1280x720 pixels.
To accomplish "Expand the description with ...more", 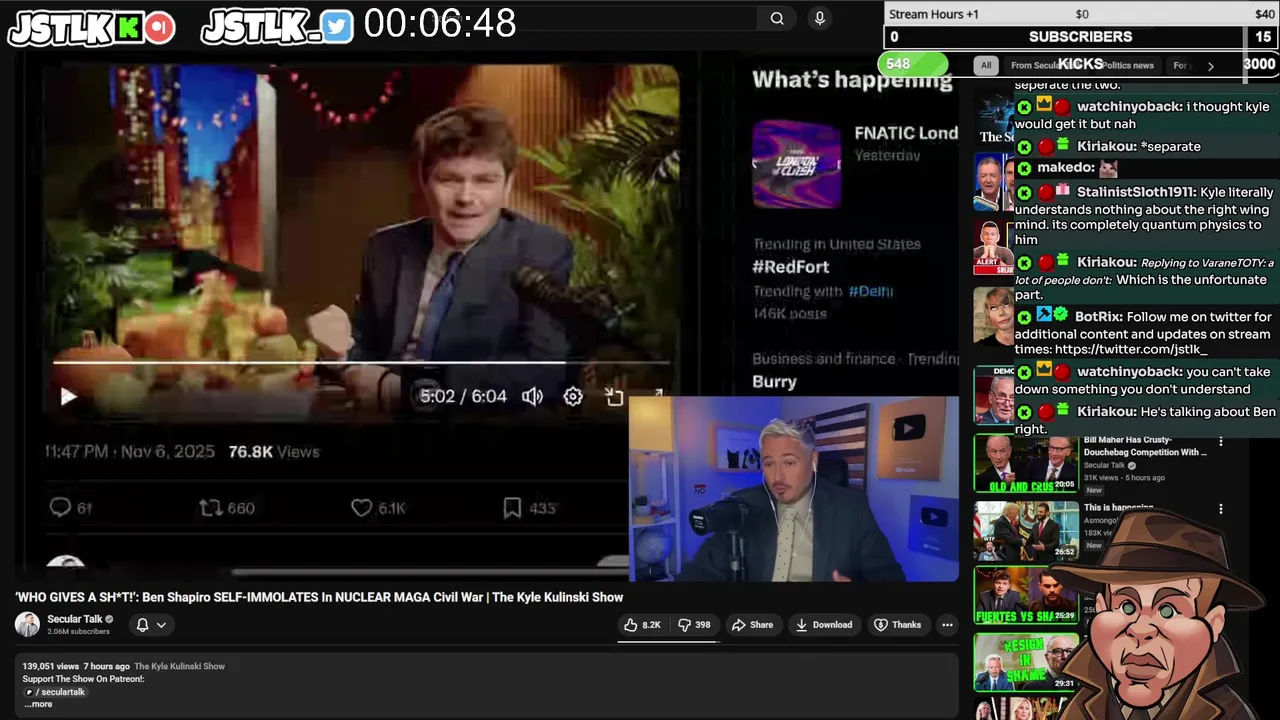I will [38, 704].
